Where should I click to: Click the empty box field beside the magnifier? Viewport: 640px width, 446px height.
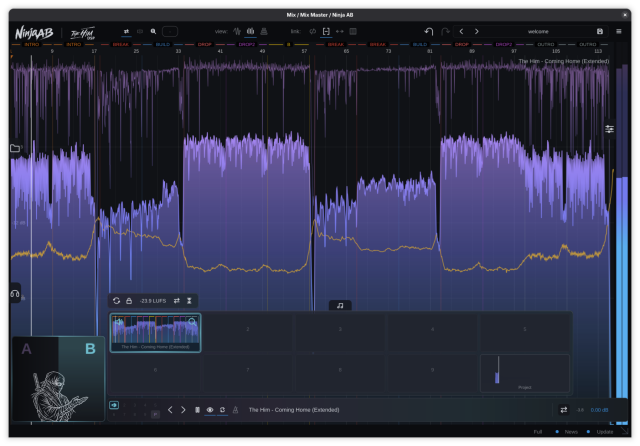point(170,31)
